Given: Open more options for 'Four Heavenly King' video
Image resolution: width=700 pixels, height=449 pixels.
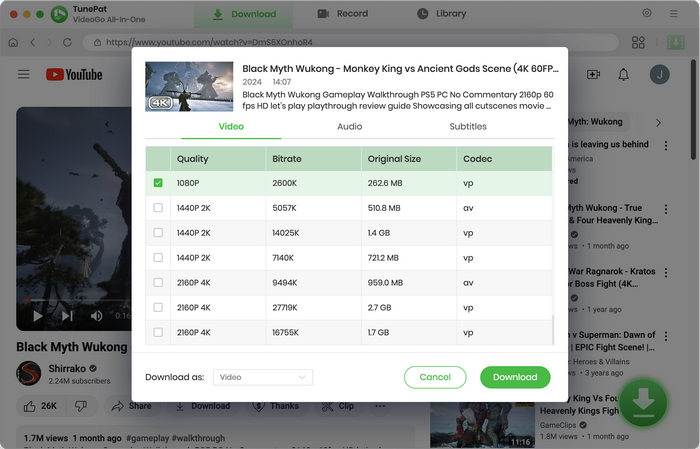Looking at the screenshot, I should (666, 209).
